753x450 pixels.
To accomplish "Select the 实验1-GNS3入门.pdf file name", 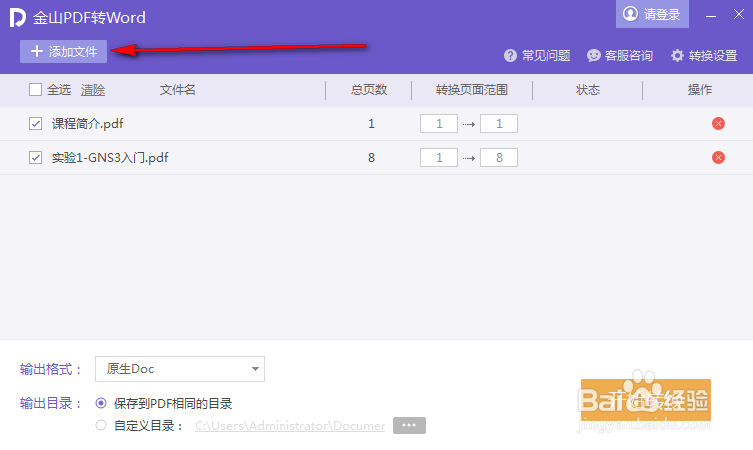I will pyautogui.click(x=110, y=158).
